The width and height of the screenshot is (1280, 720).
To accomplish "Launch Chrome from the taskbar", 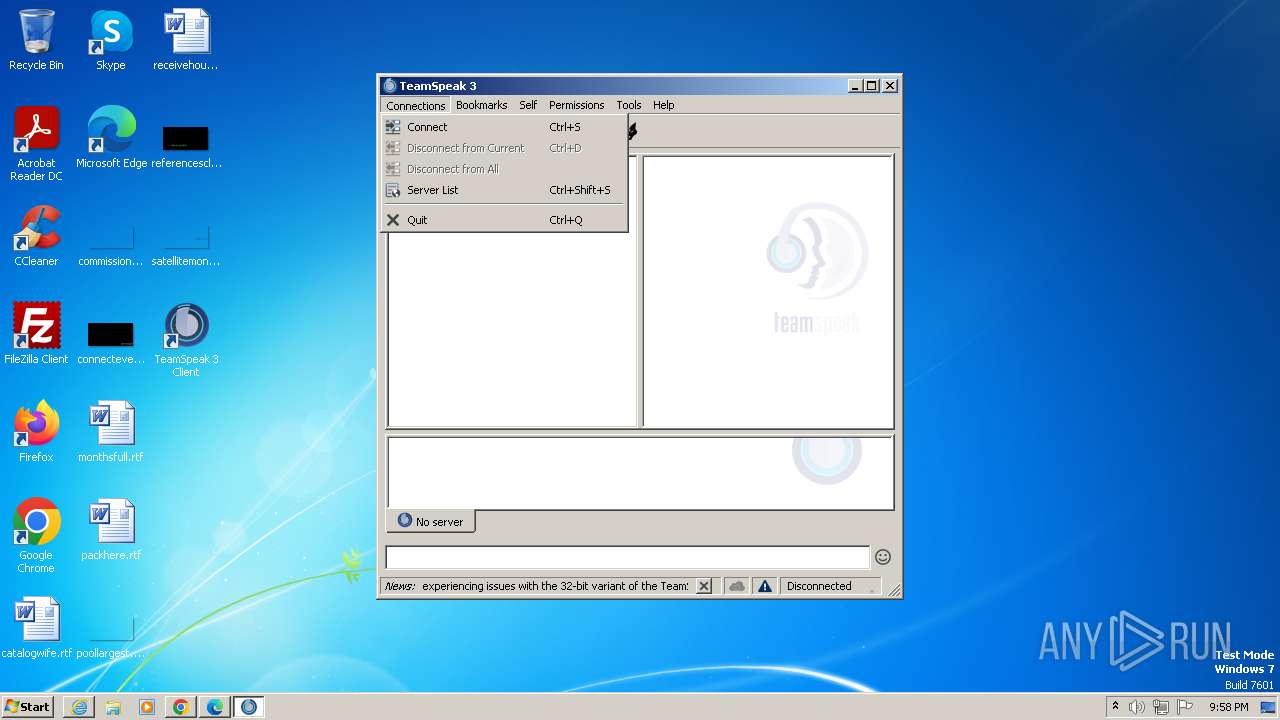I will coord(181,707).
